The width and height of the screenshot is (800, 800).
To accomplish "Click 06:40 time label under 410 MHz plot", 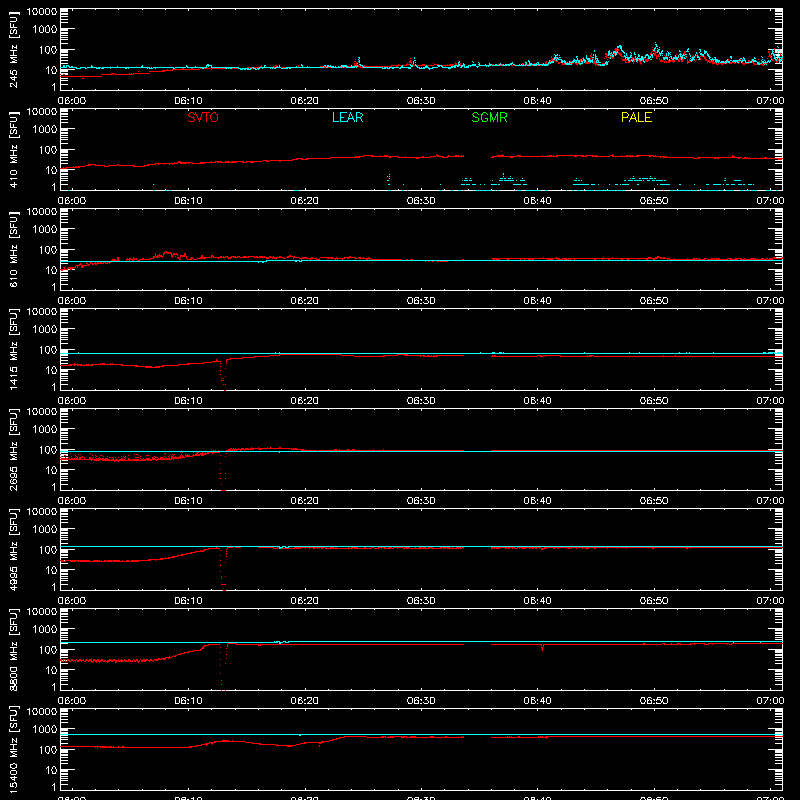I will click(537, 201).
